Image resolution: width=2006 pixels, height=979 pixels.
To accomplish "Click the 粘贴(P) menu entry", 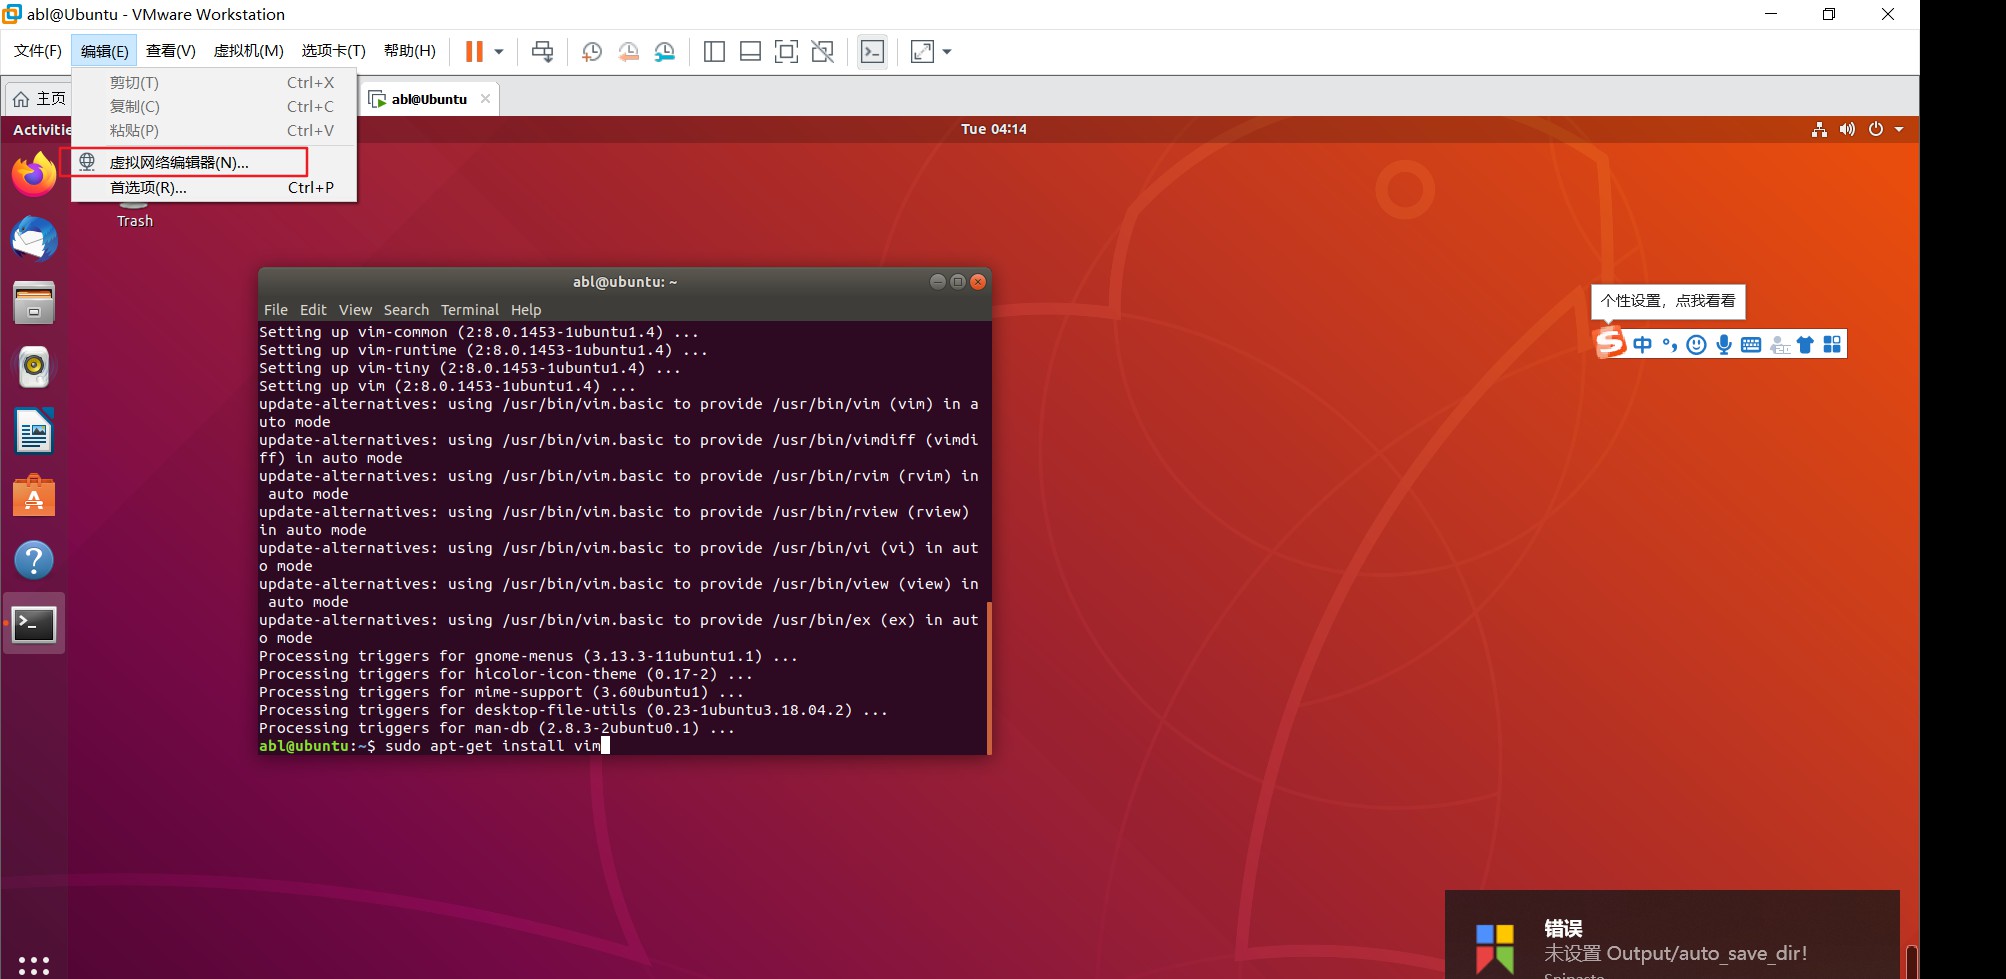I will click(214, 131).
